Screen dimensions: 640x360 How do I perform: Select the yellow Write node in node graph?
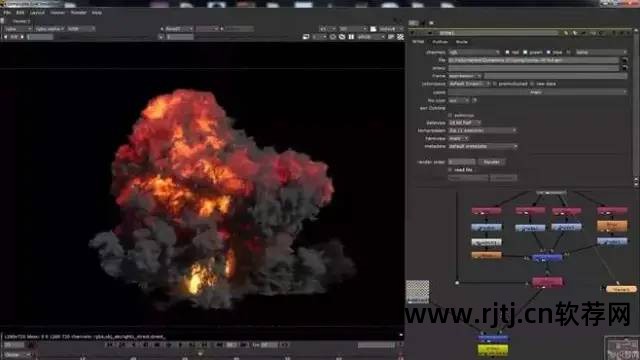click(x=493, y=350)
